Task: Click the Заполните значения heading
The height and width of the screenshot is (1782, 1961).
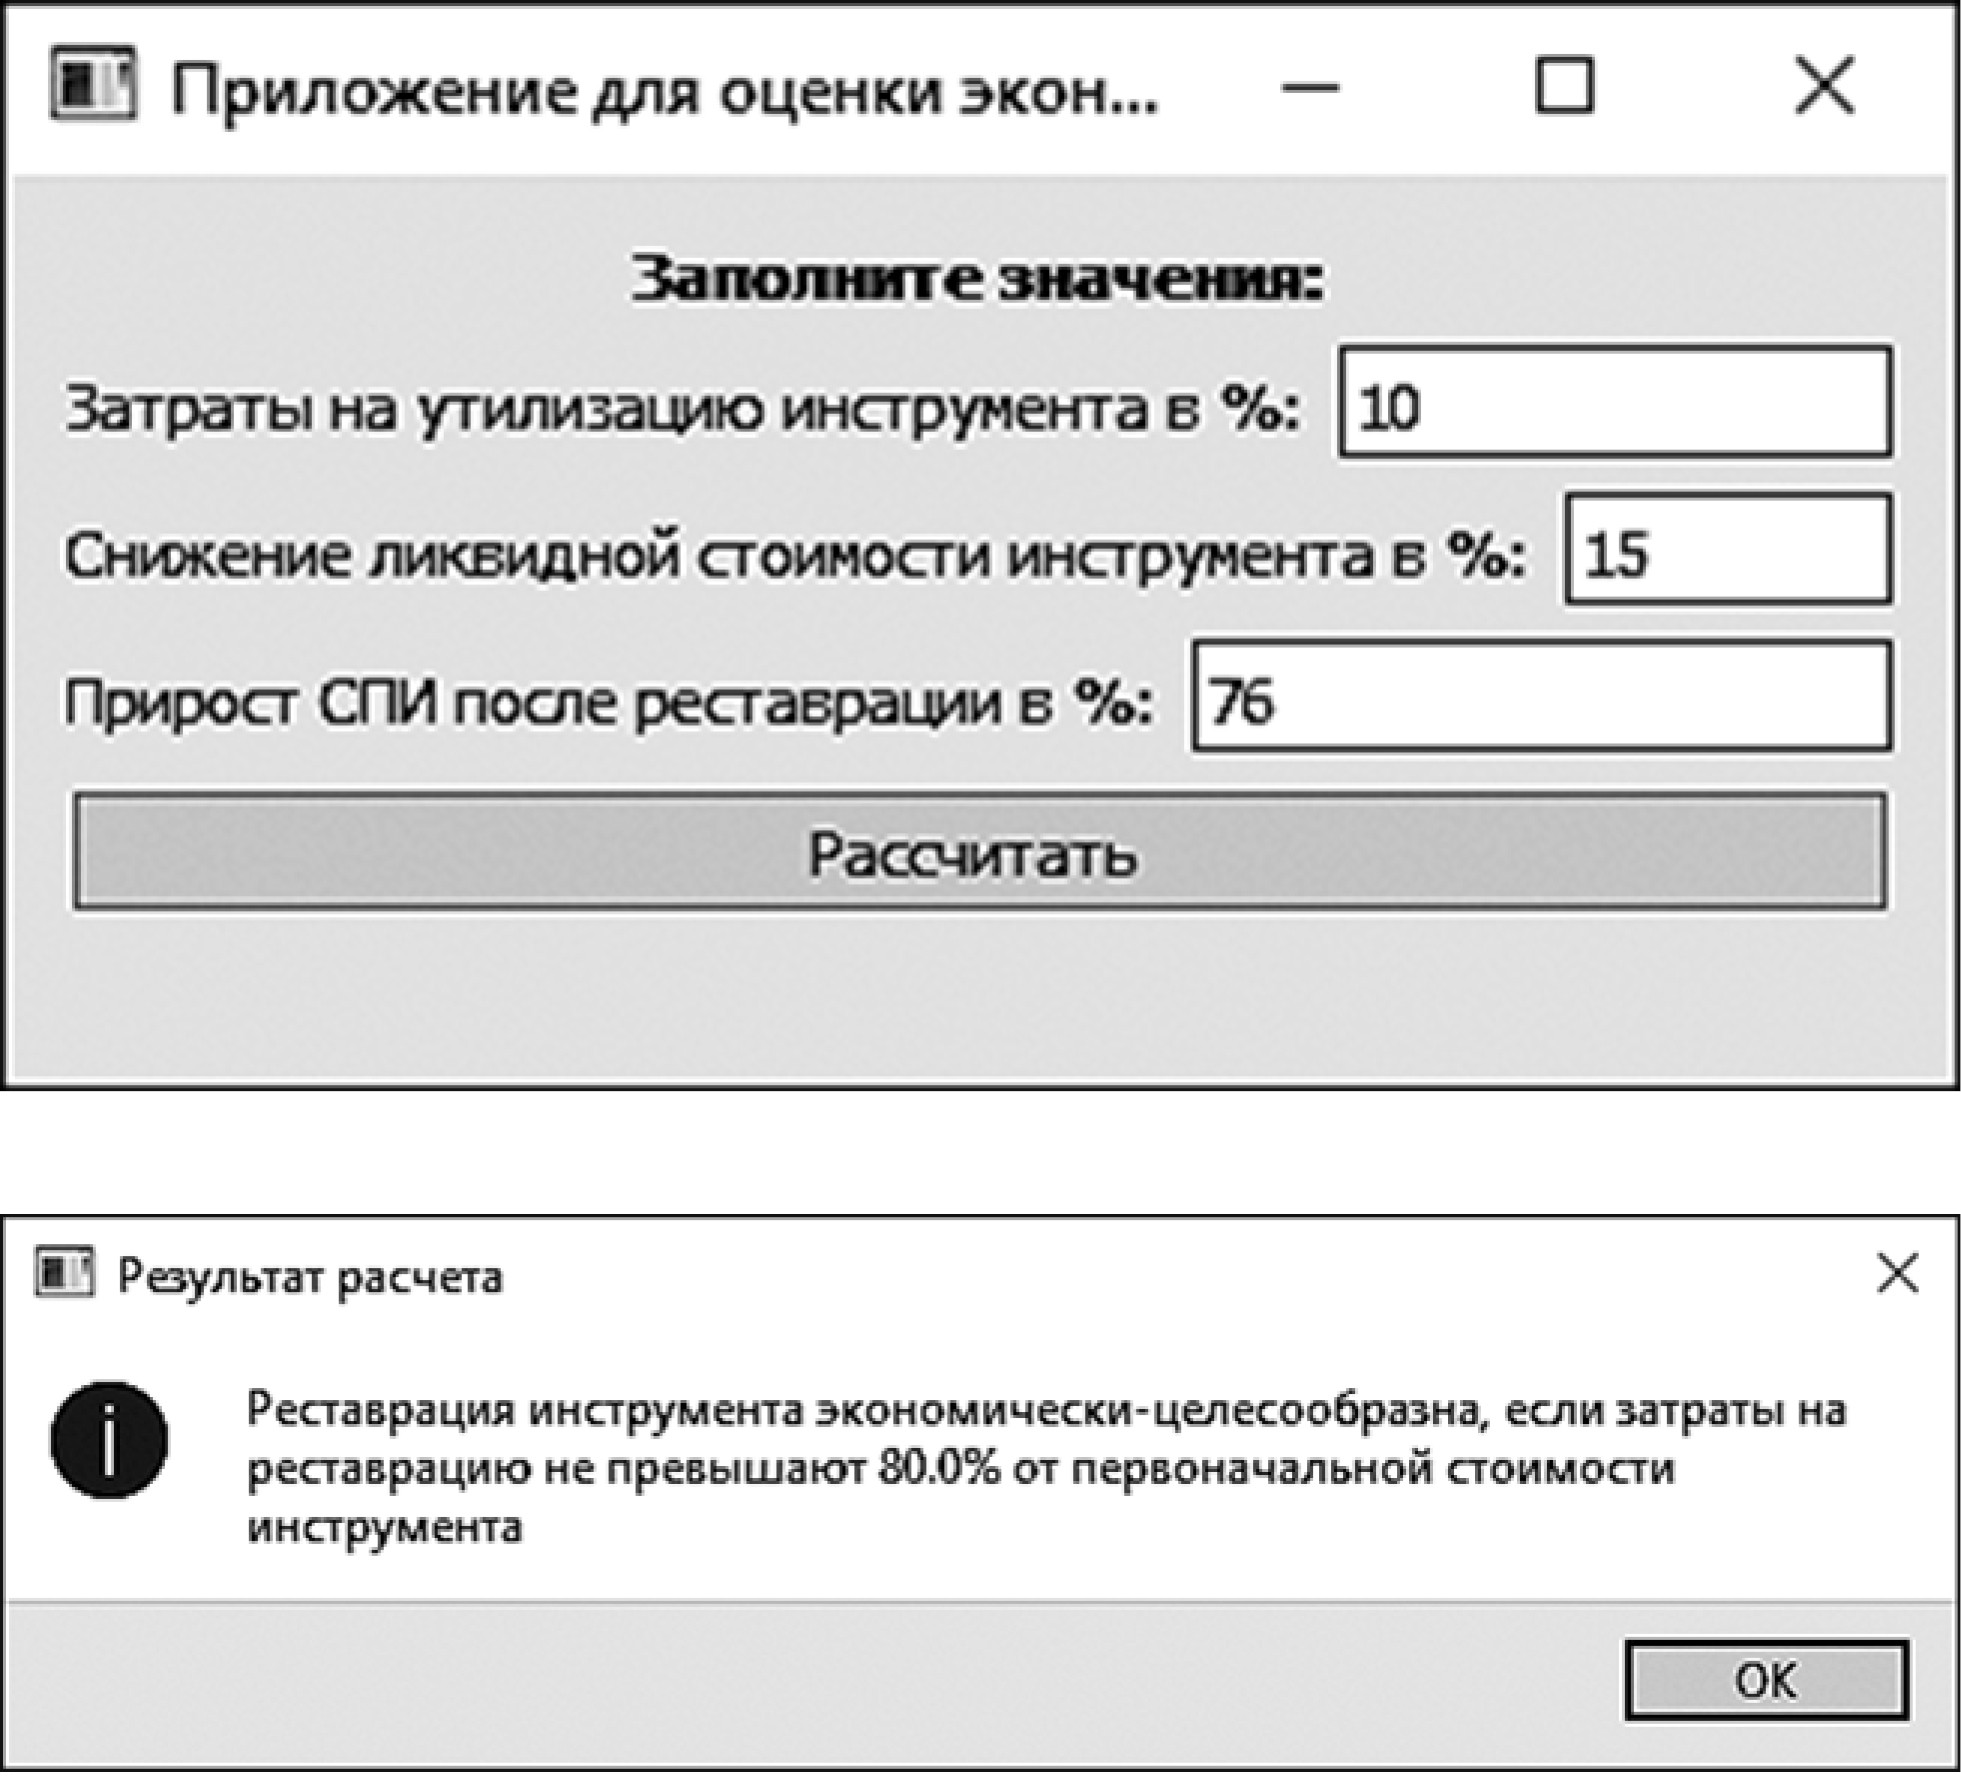Action: (977, 280)
